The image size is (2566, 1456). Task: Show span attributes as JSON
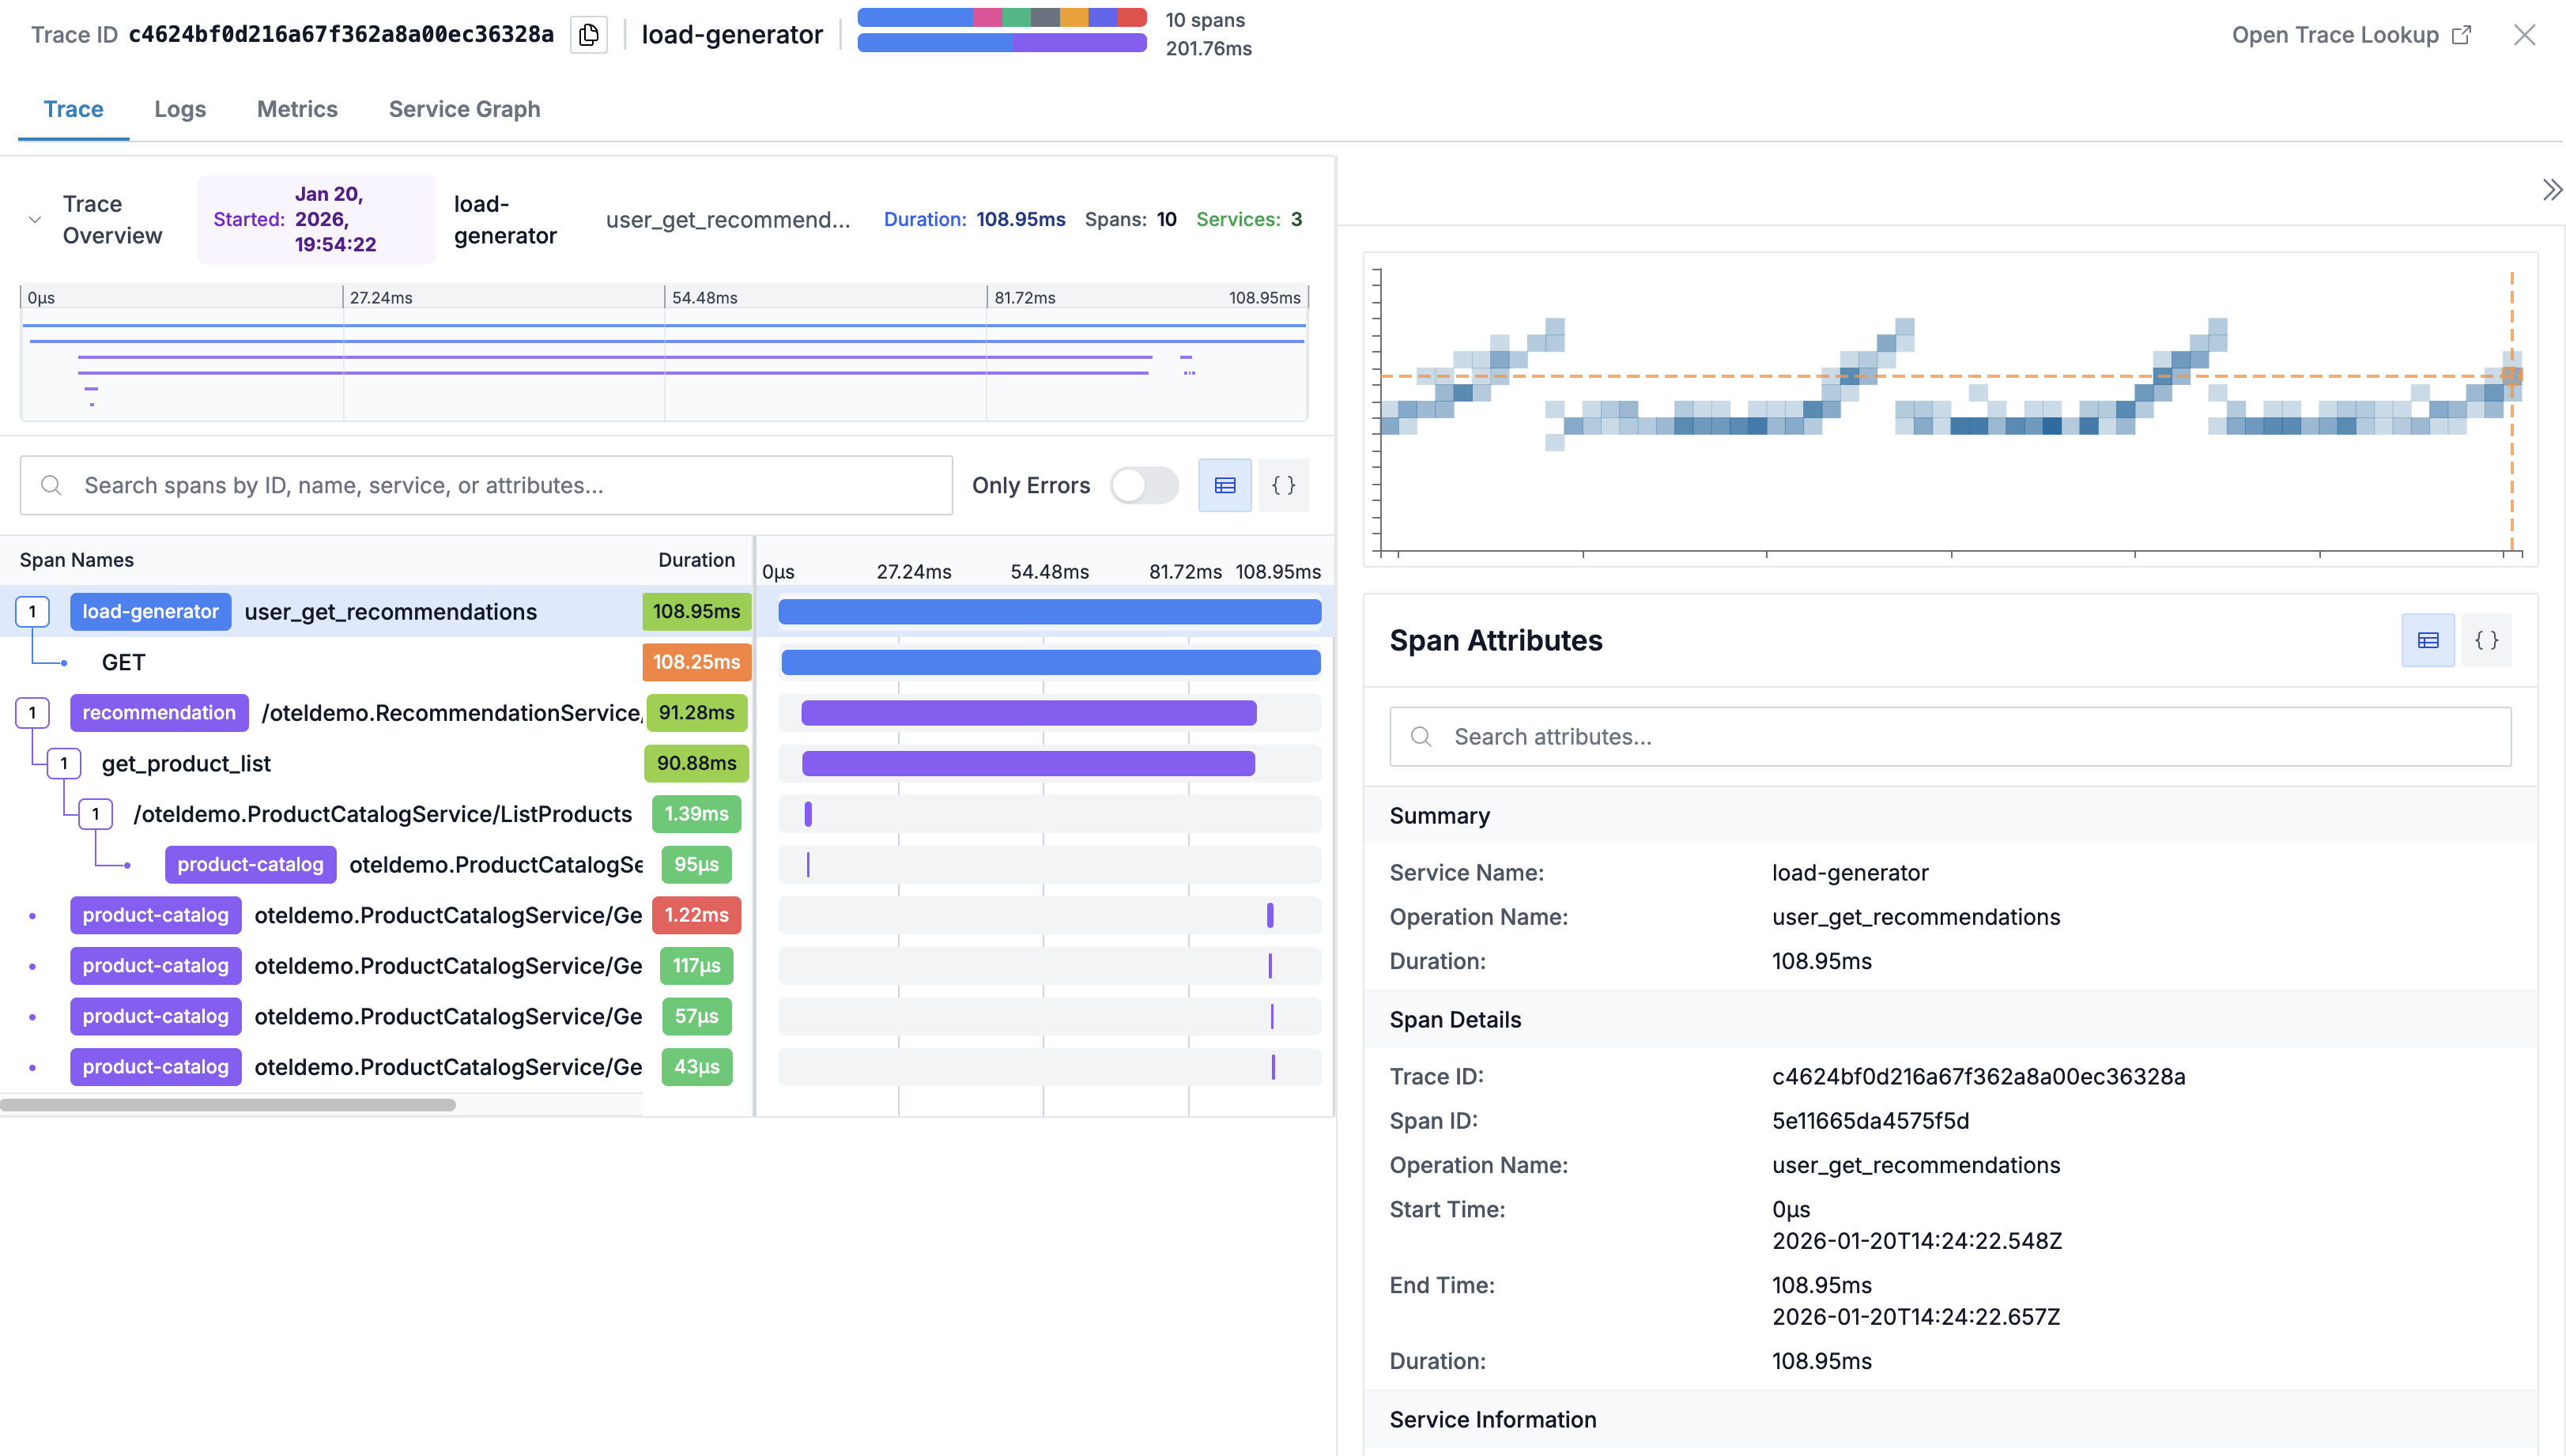pyautogui.click(x=2486, y=641)
